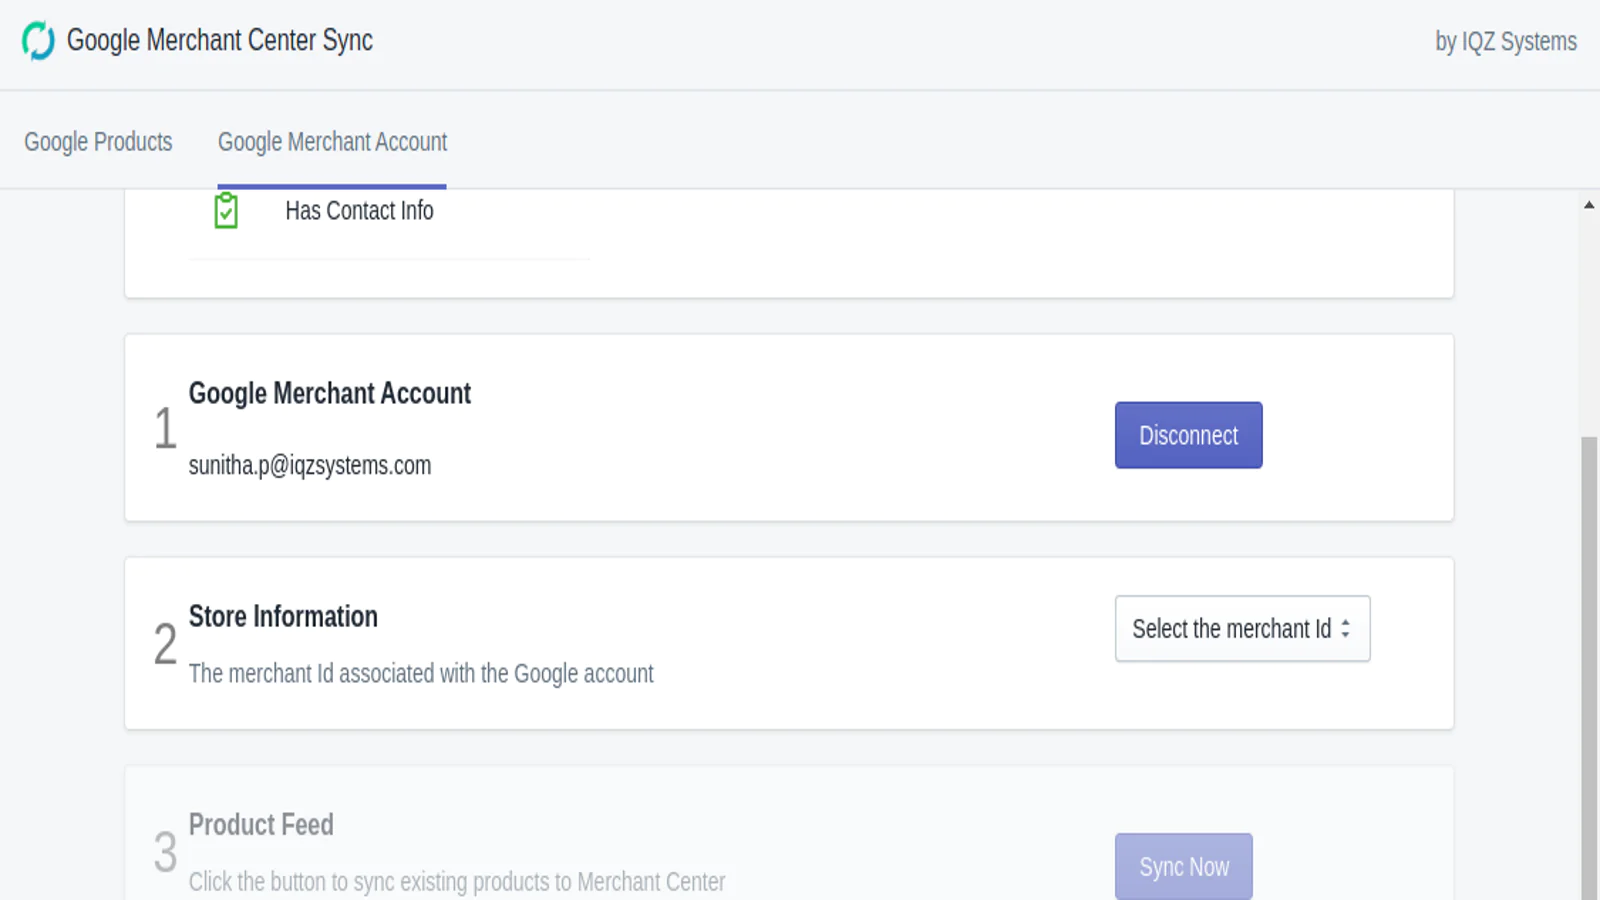The image size is (1600, 900).
Task: Click the scrollbar up arrow
Action: 1589,205
